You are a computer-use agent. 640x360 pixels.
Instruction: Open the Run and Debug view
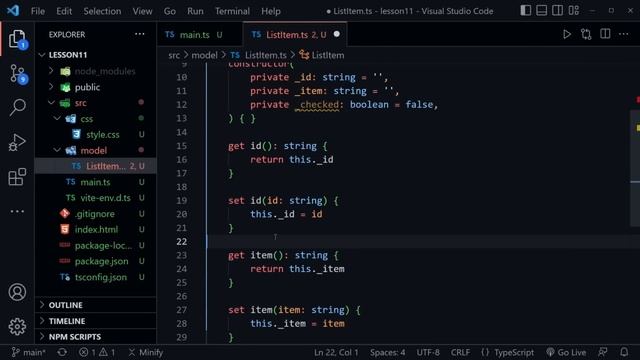point(17,142)
